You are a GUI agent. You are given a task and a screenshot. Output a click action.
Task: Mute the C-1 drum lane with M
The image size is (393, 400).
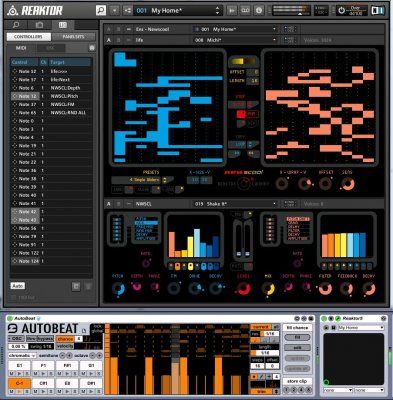[12, 391]
